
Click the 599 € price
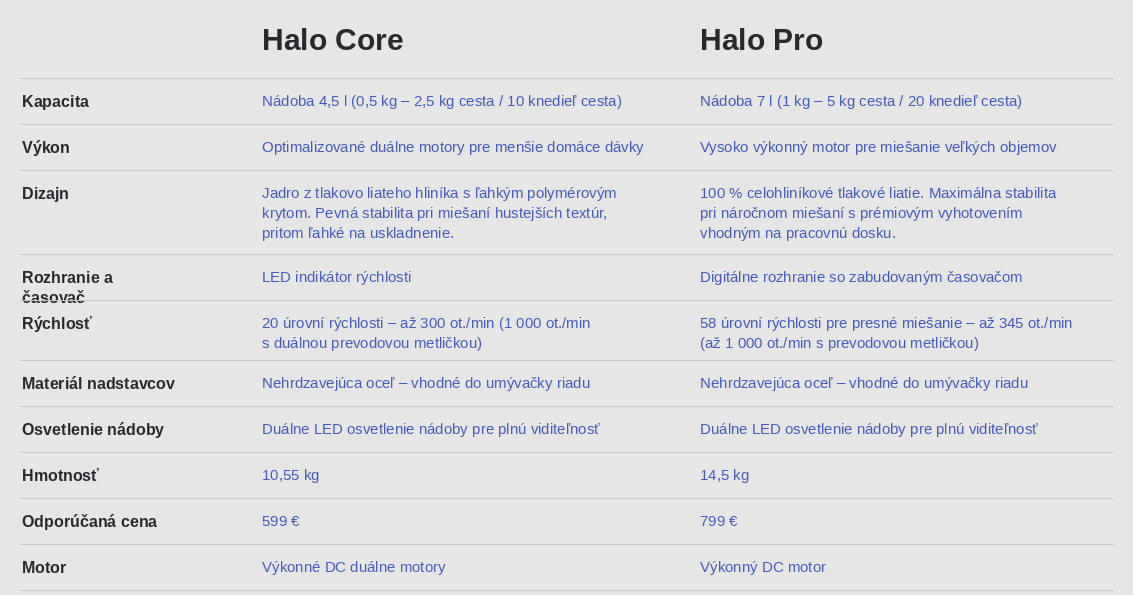[x=281, y=521]
